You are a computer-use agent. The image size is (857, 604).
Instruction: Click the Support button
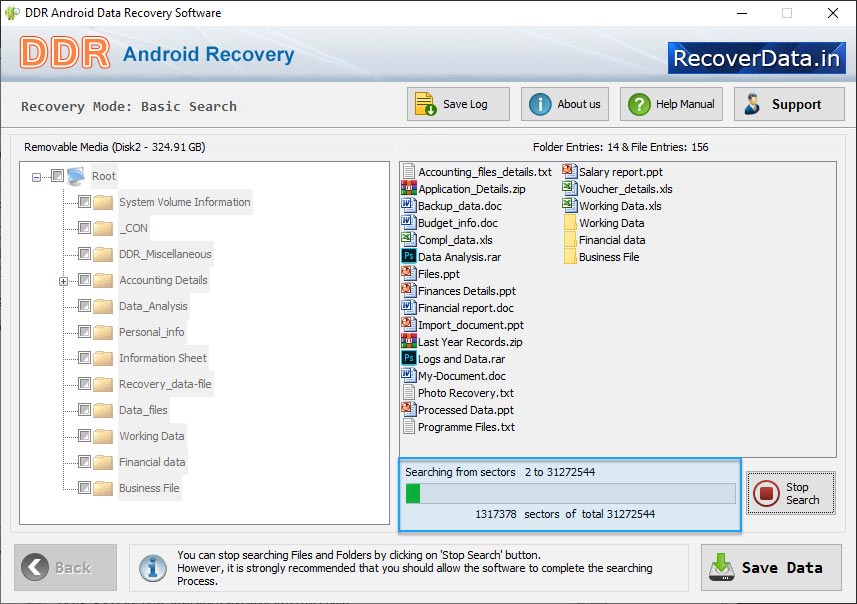(789, 104)
